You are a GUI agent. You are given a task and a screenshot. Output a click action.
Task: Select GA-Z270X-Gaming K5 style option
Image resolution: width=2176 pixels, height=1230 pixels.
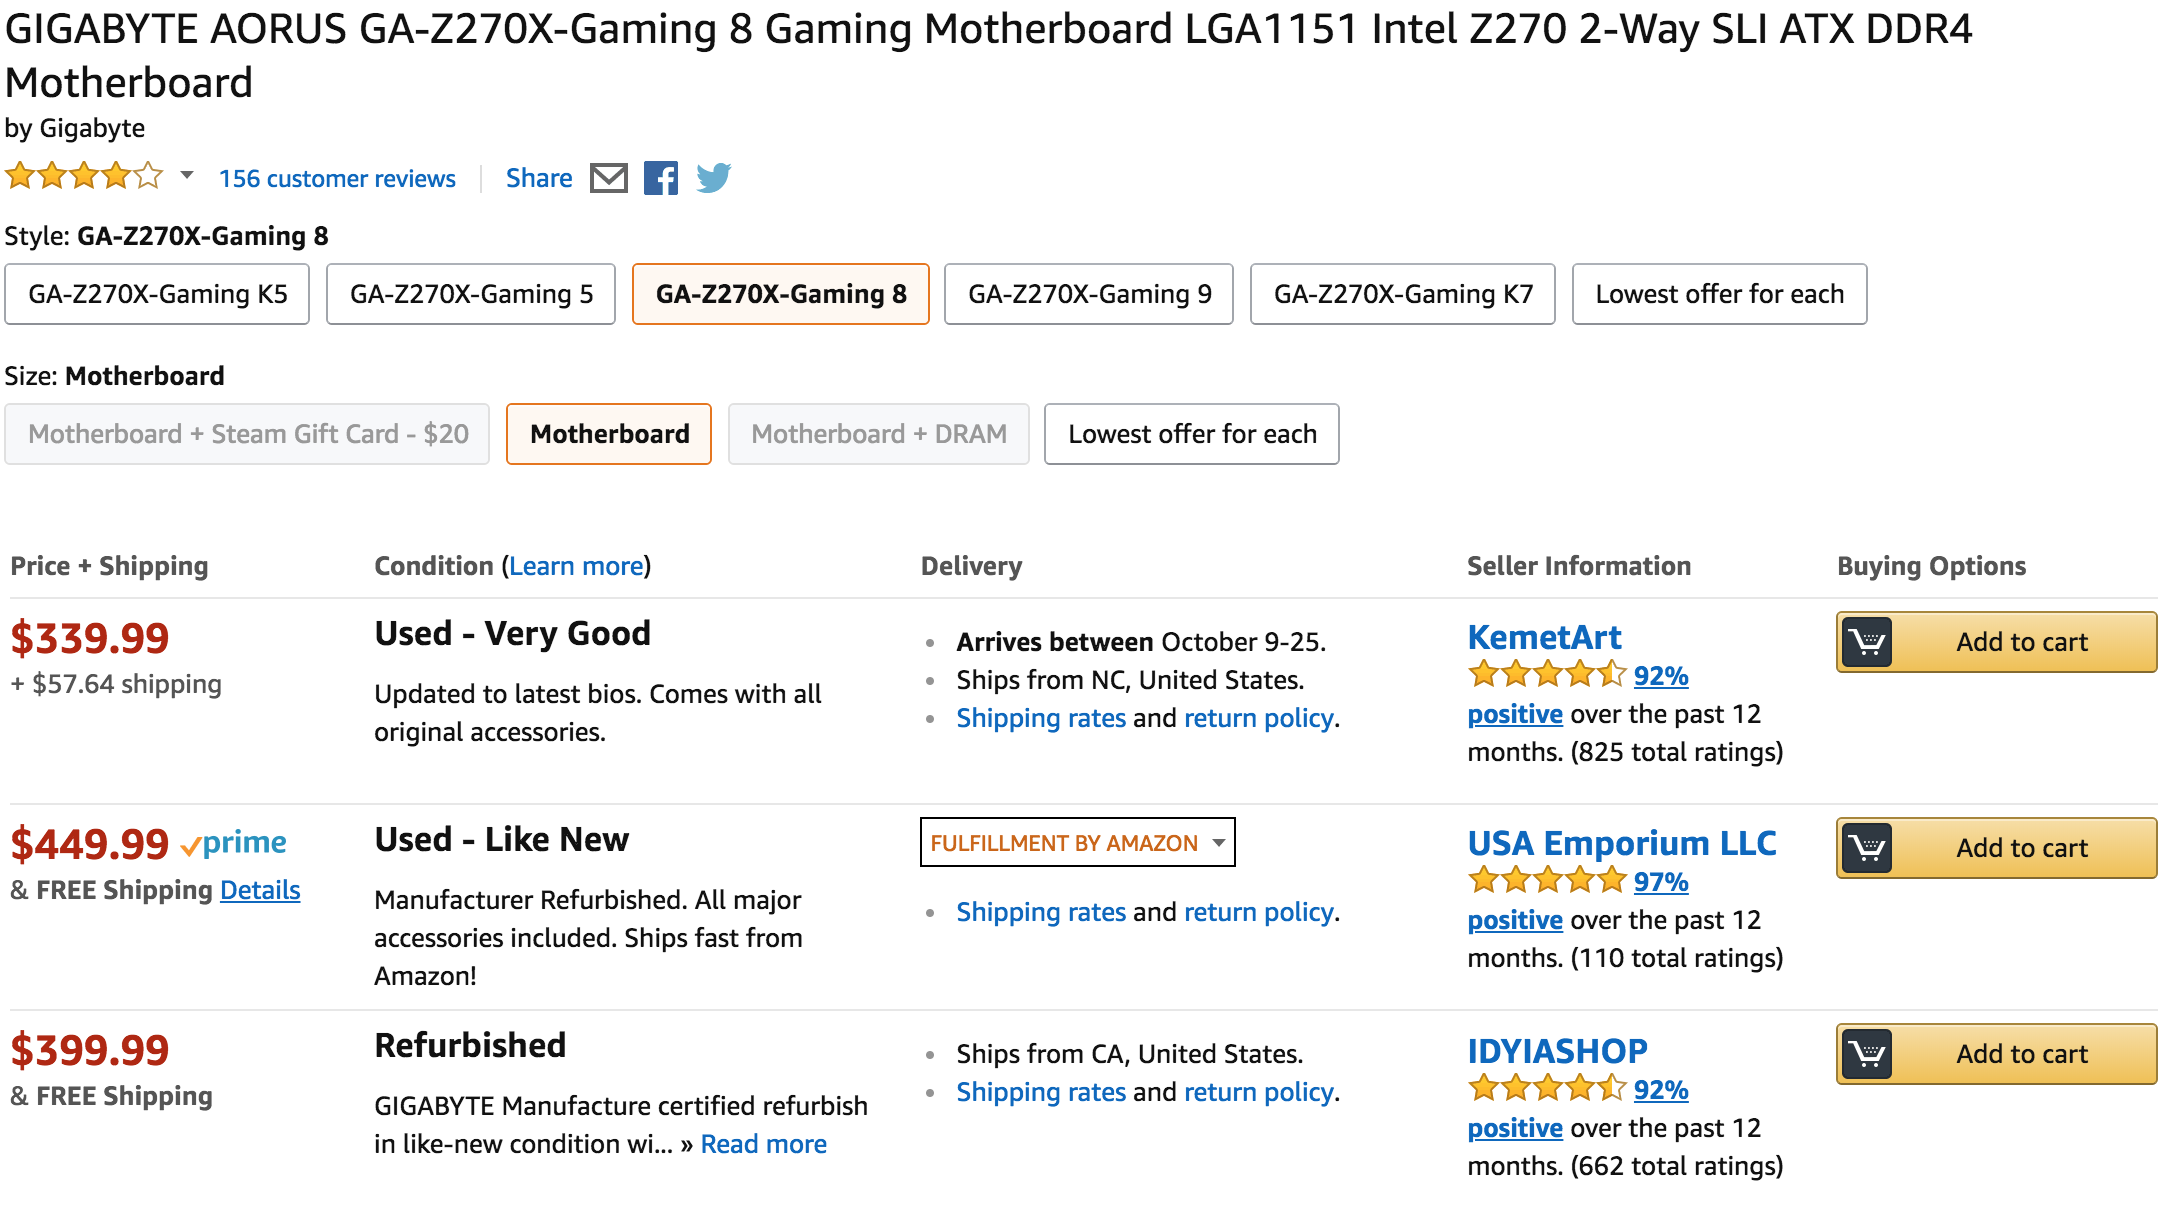click(157, 294)
